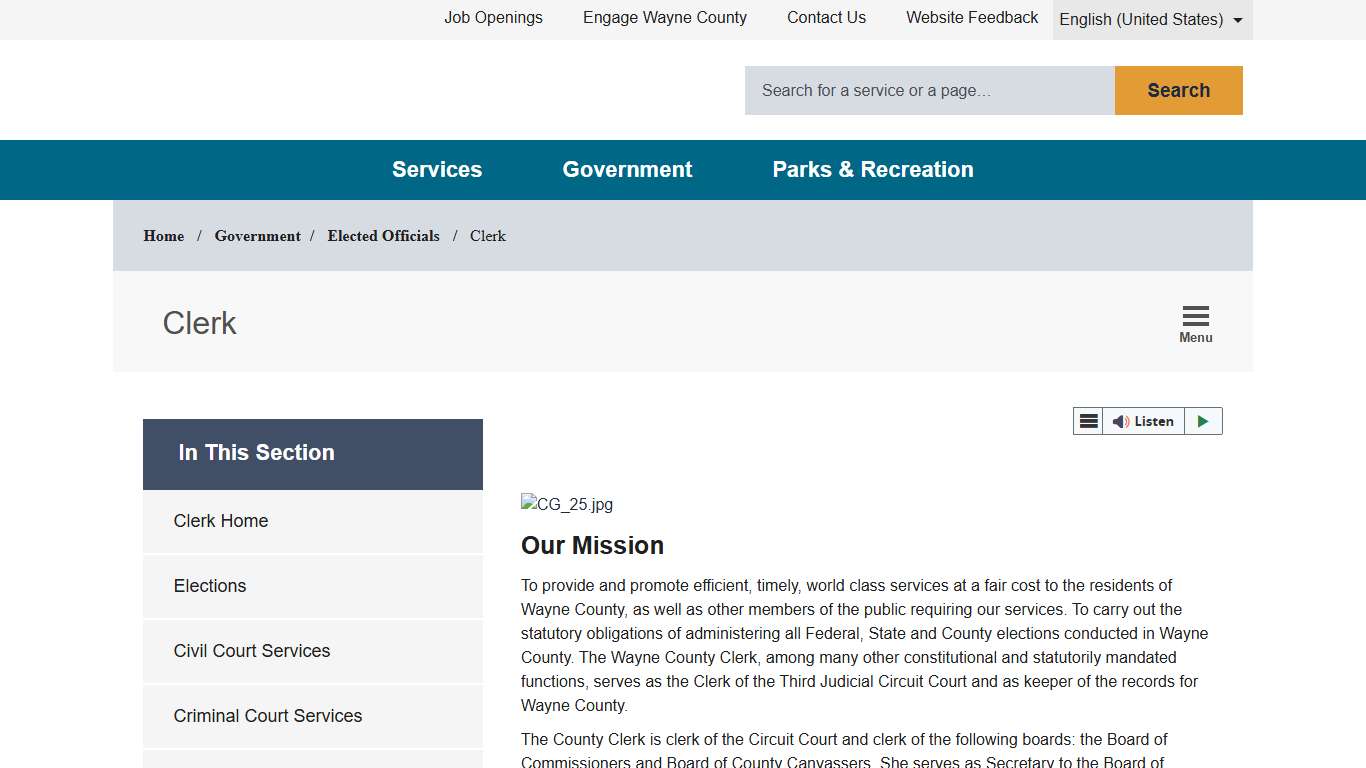This screenshot has height=768, width=1366.
Task: Open the Engage Wayne County link
Action: coord(665,18)
